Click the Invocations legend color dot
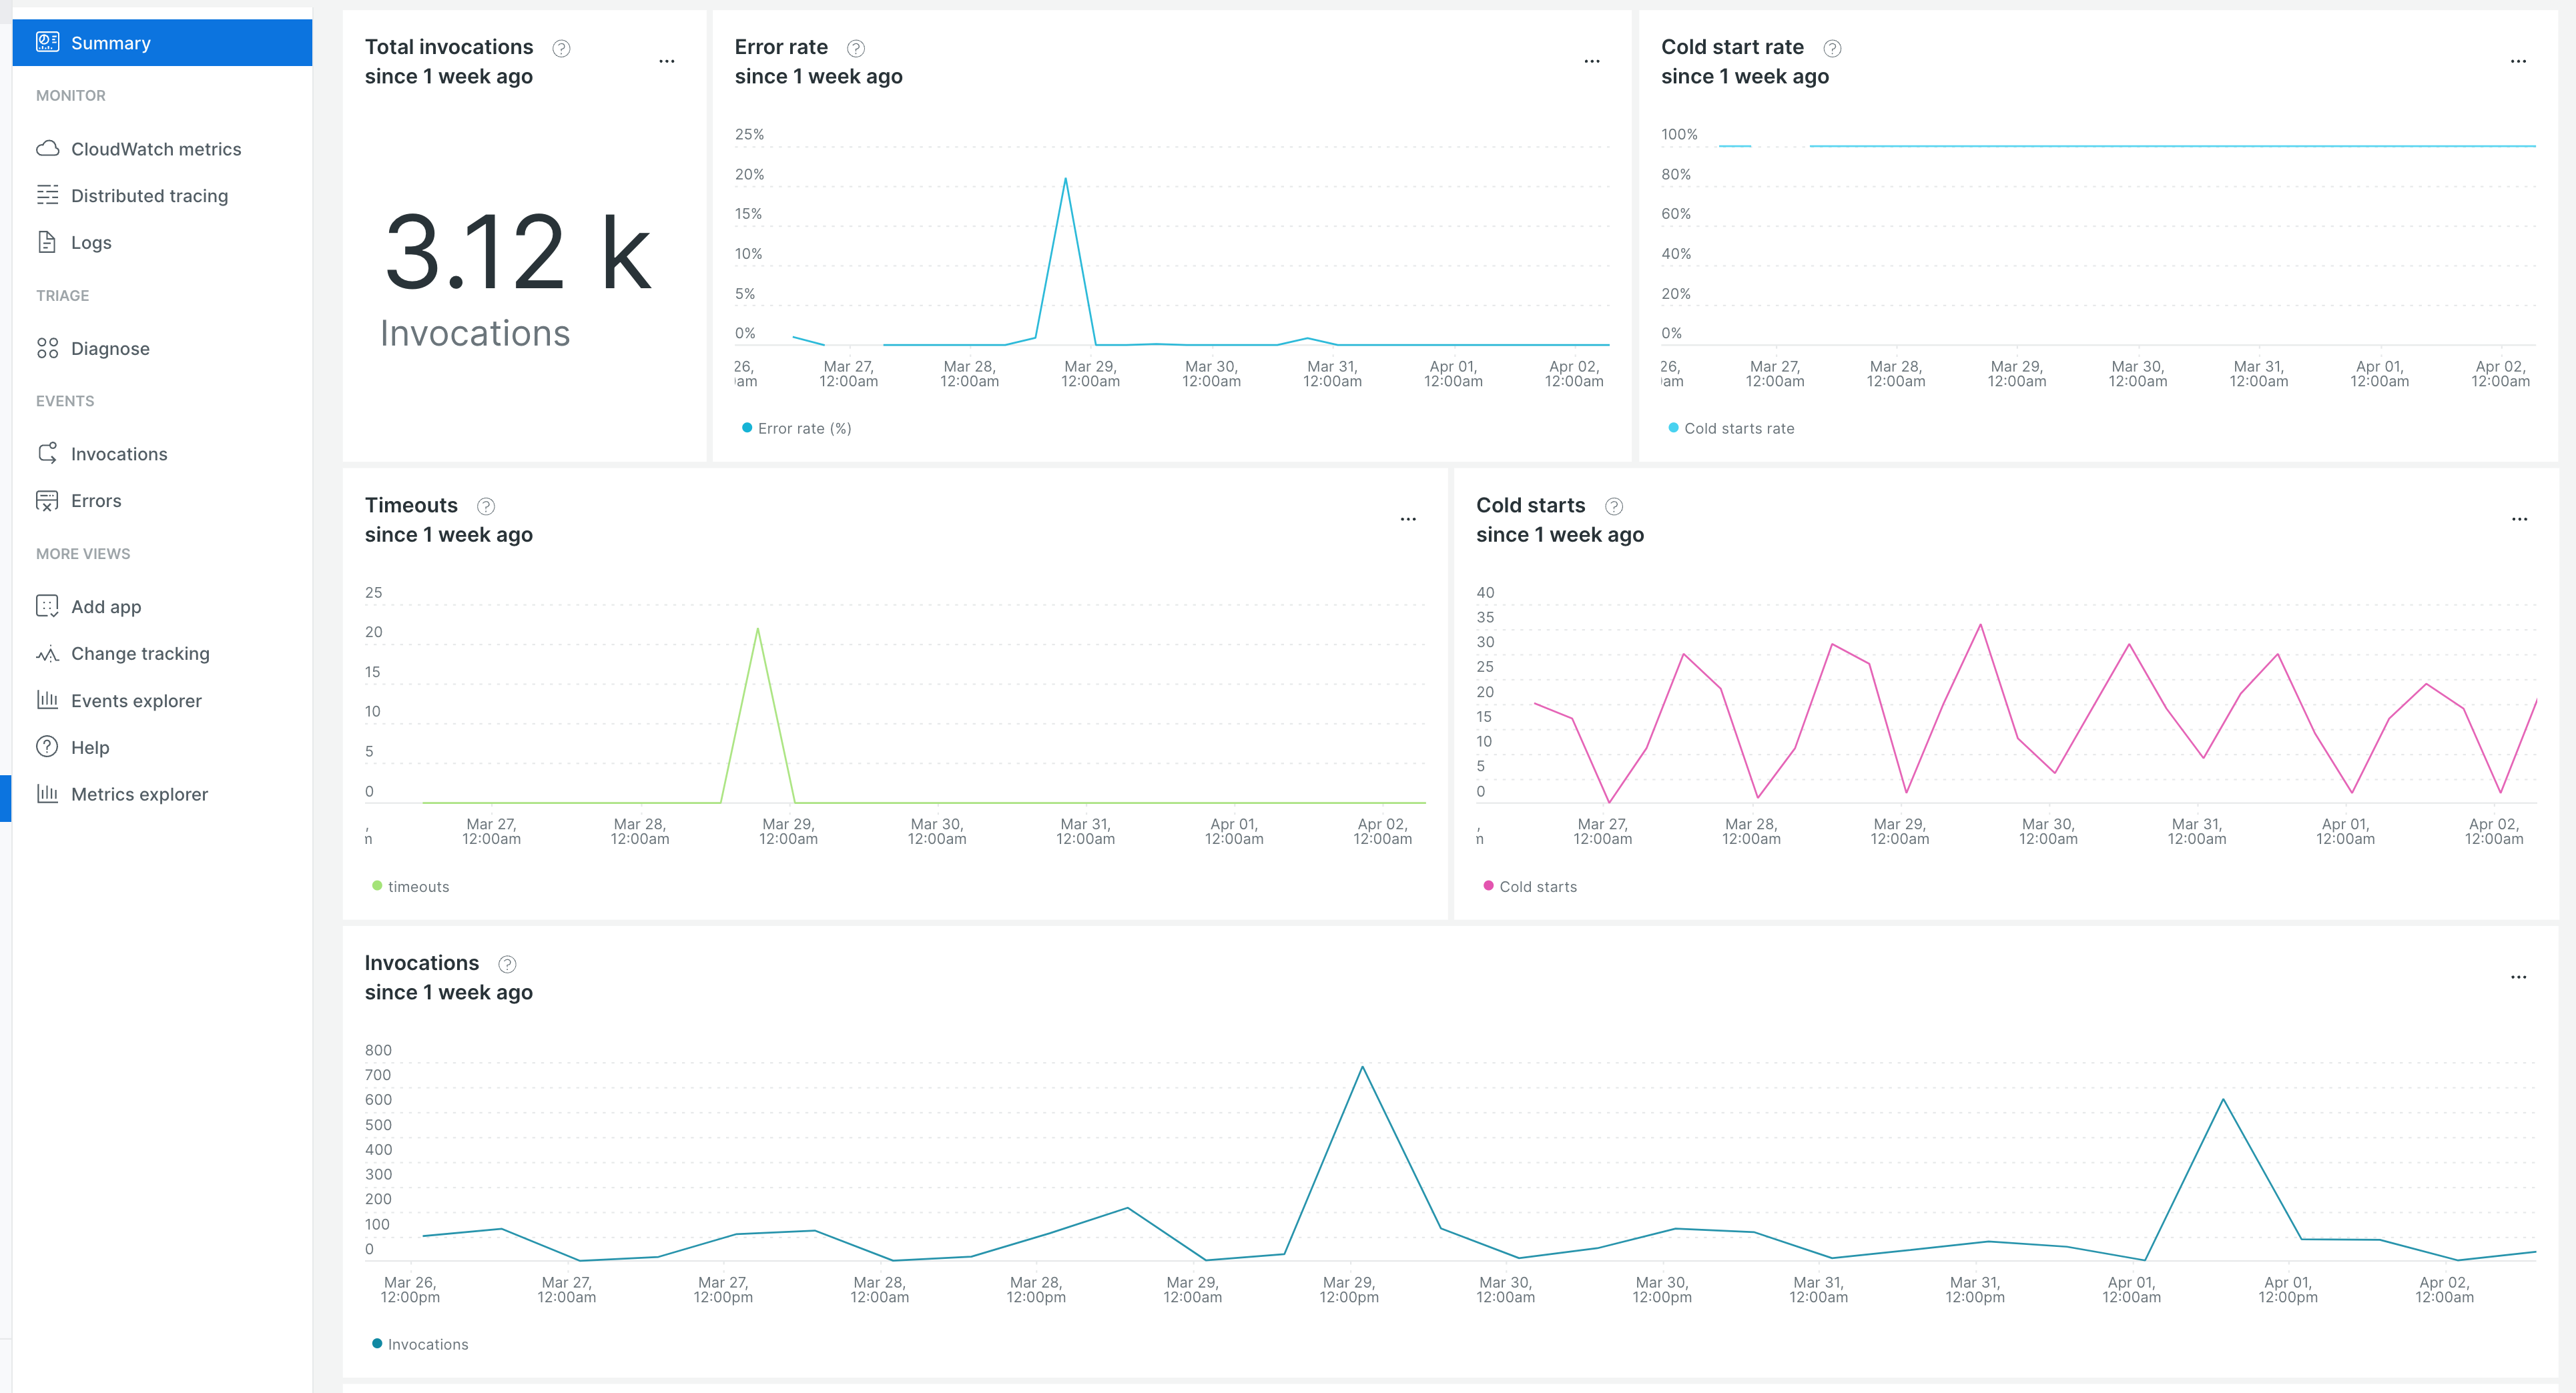This screenshot has height=1393, width=2576. [377, 1343]
